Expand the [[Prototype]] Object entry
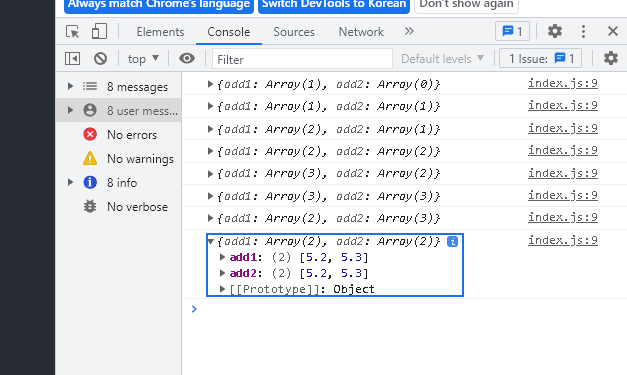This screenshot has width=627, height=375. [222, 289]
